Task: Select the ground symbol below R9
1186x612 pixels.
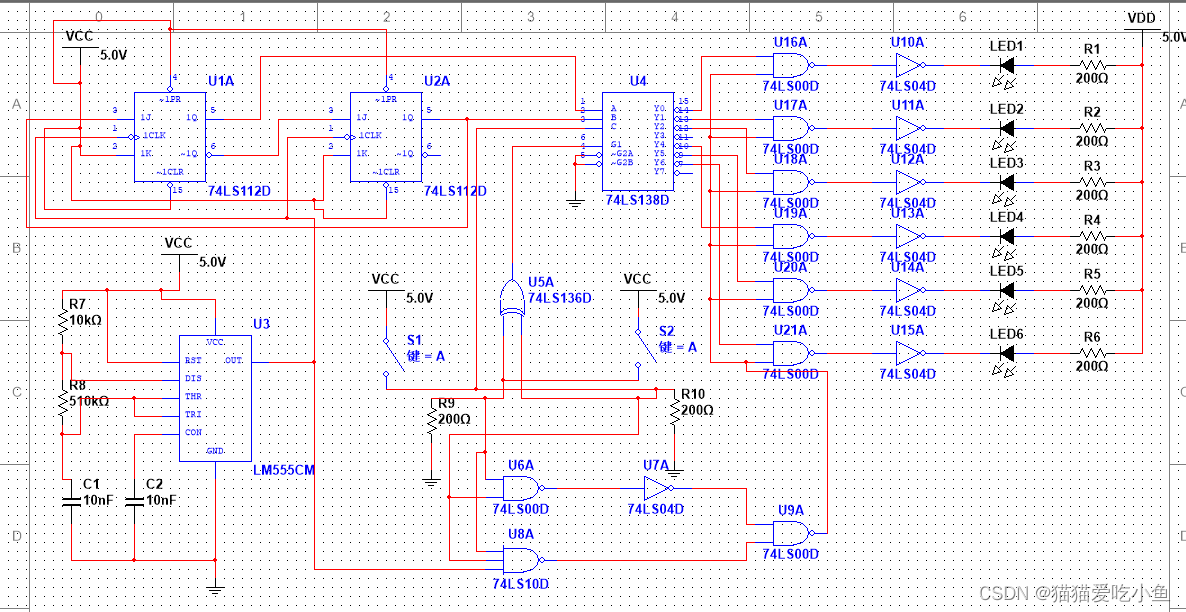Action: coord(432,479)
